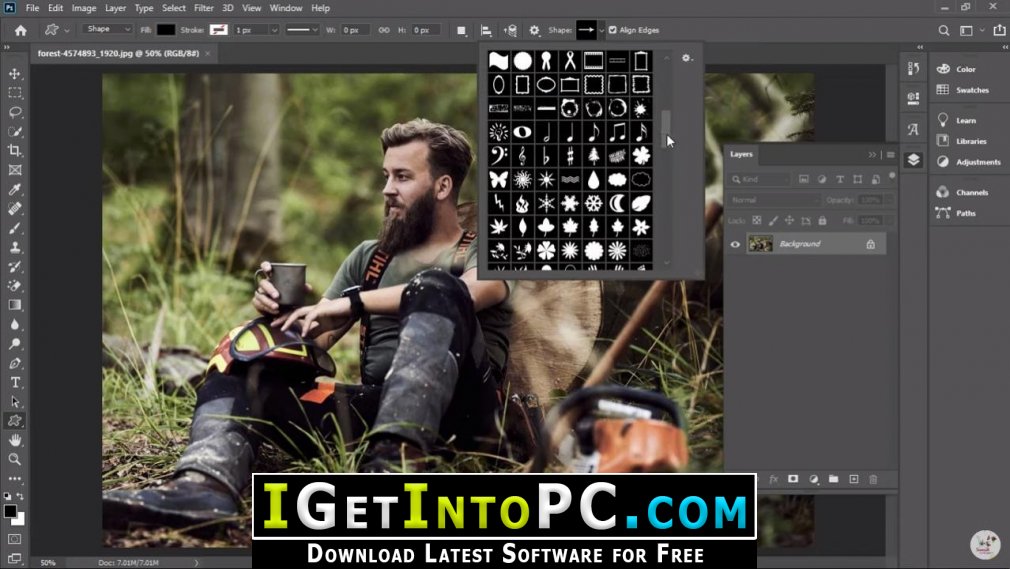
Task: Select the Lasso tool
Action: (x=15, y=112)
